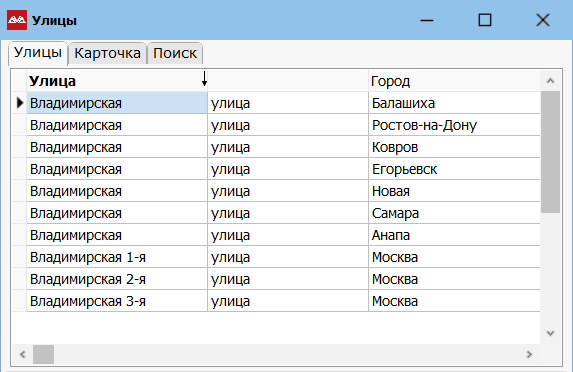This screenshot has width=573, height=372.
Task: Select the Улицы tab
Action: click(38, 53)
